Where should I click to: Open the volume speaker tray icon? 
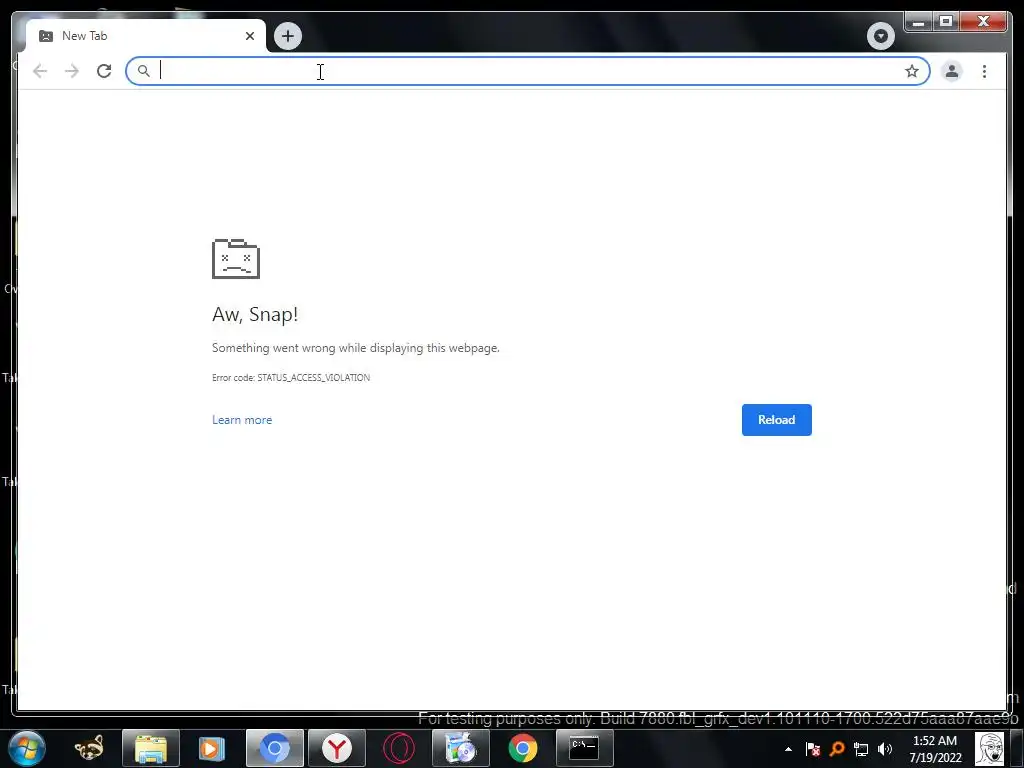pyautogui.click(x=885, y=749)
